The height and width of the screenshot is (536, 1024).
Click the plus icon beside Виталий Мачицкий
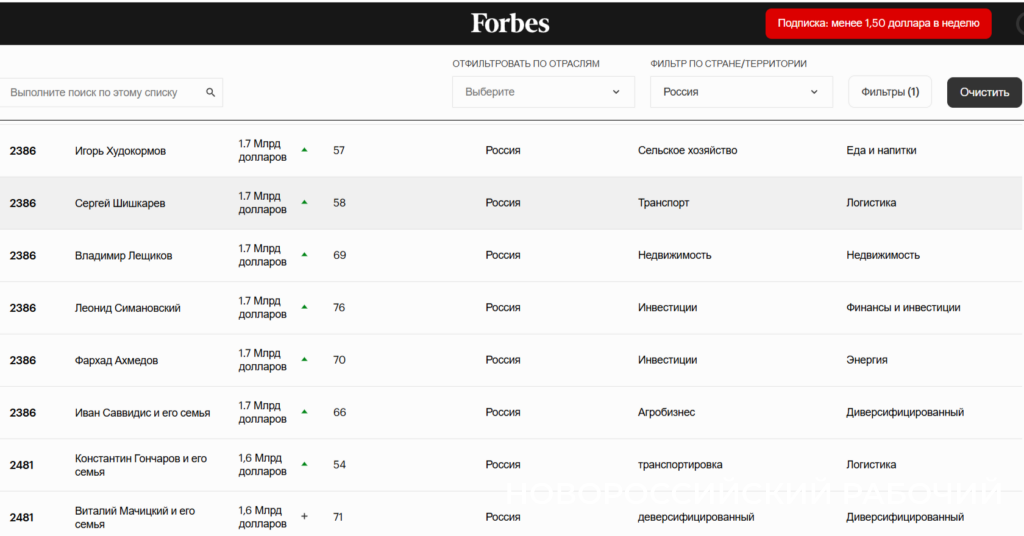click(304, 517)
